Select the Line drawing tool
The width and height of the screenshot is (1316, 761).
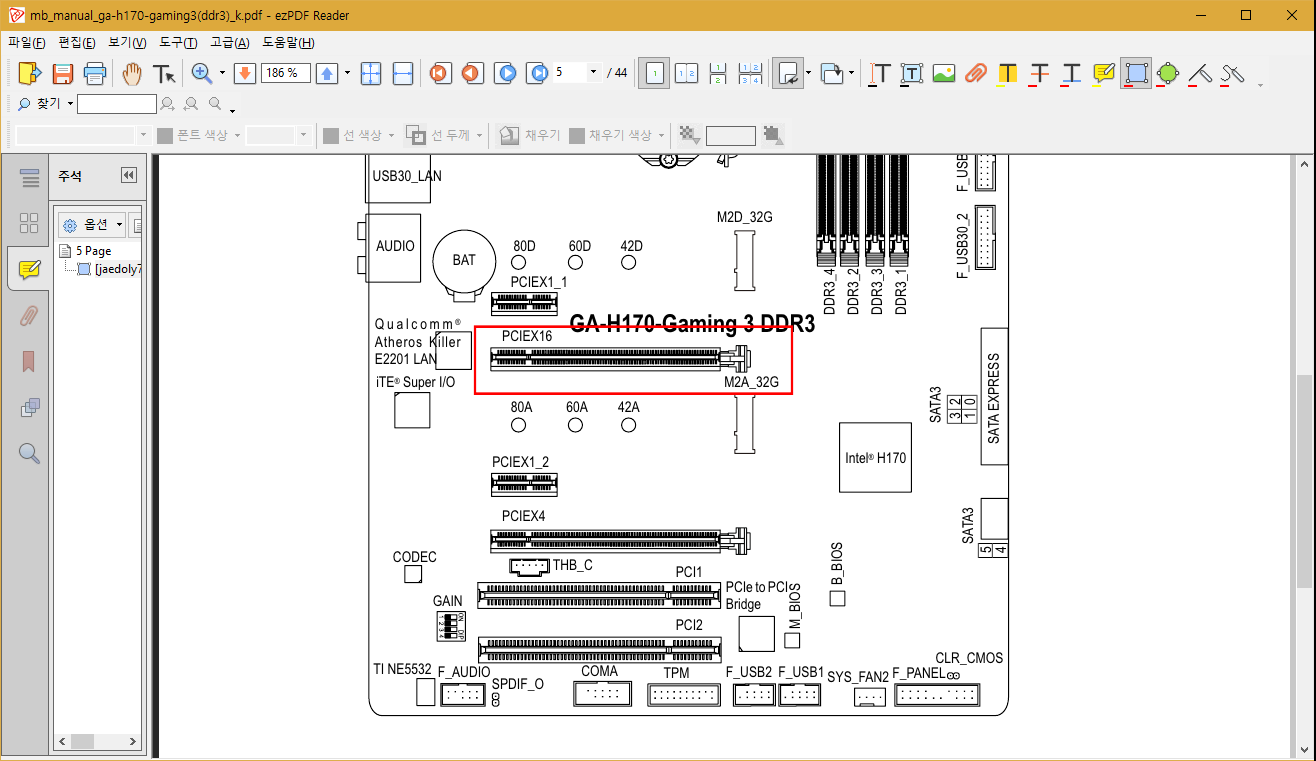(x=1200, y=73)
